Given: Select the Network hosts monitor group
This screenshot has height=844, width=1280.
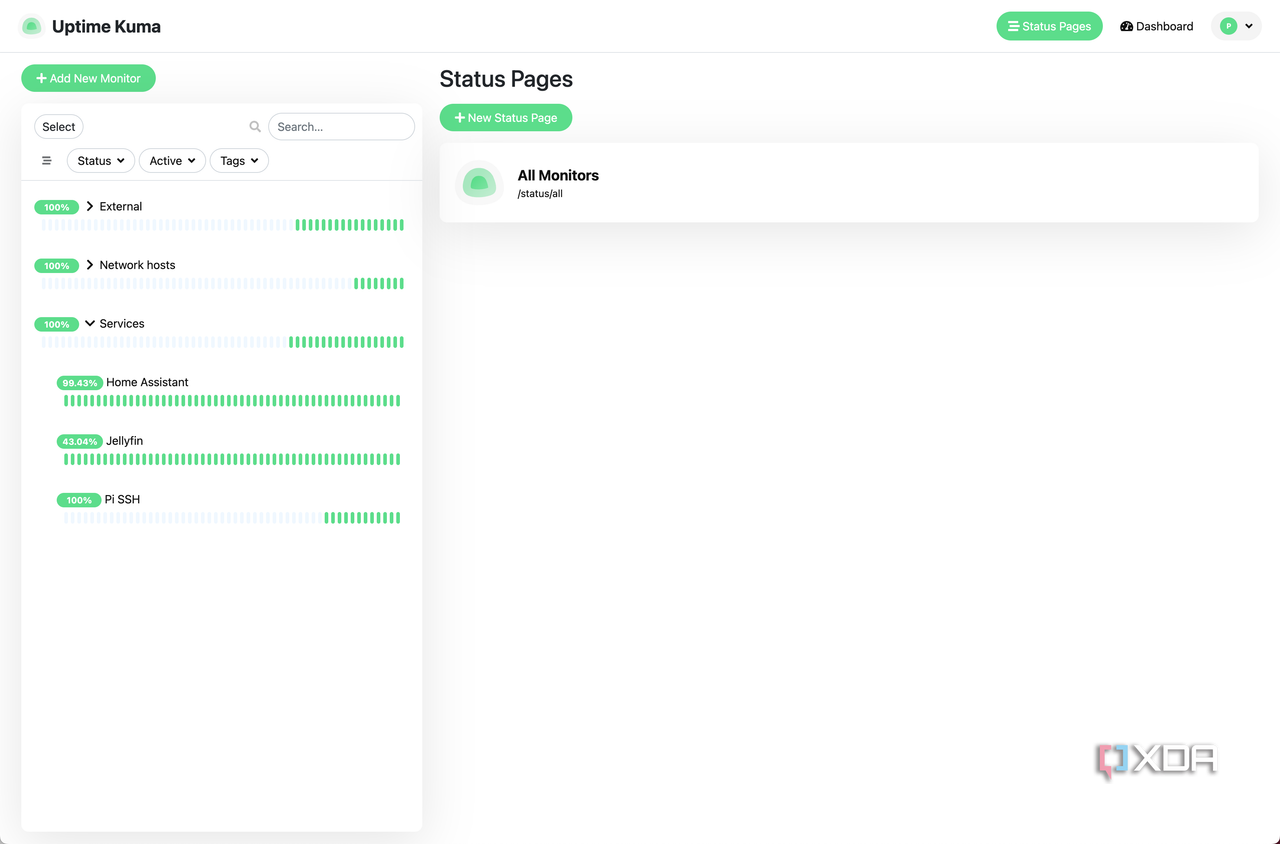Looking at the screenshot, I should (137, 265).
